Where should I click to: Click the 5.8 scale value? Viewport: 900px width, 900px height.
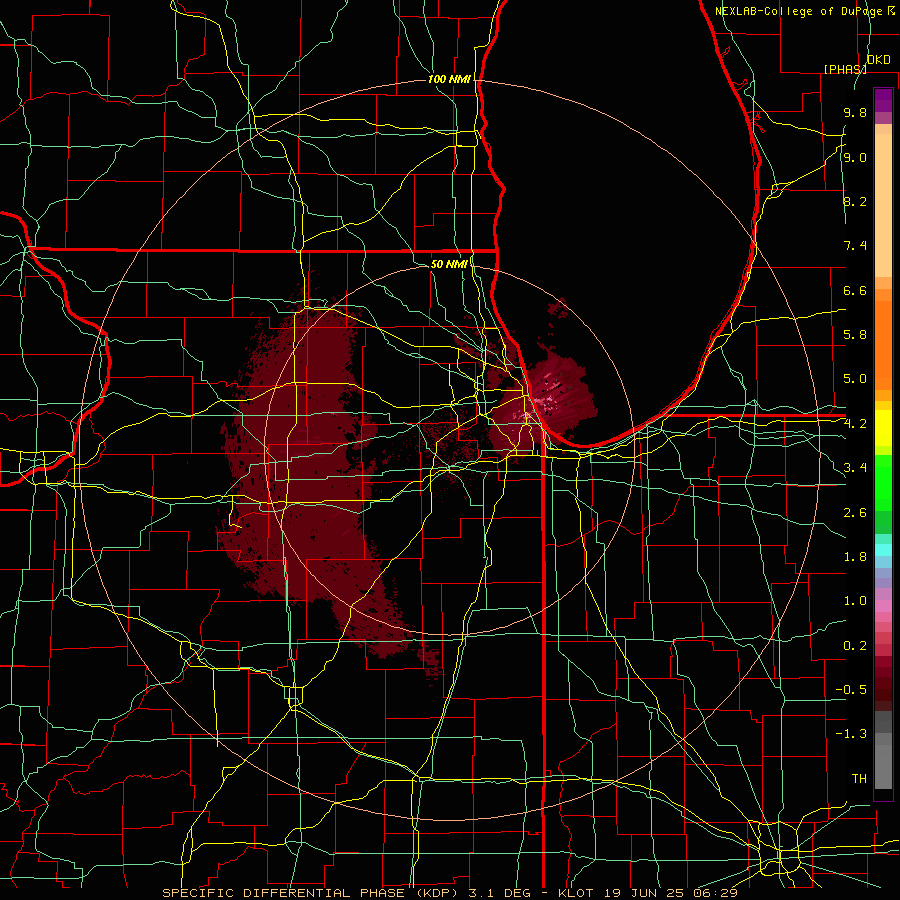point(855,335)
